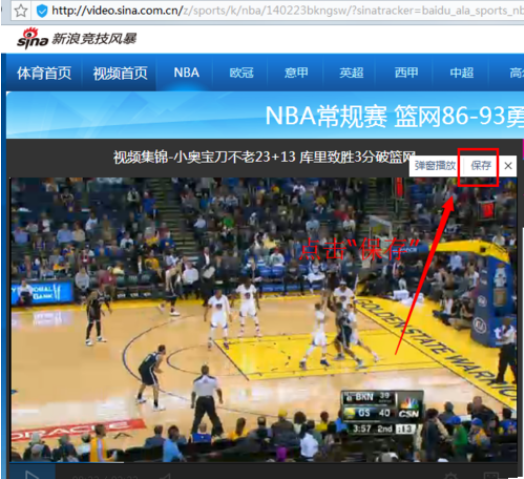Open the 视频首页 navigation tab
The height and width of the screenshot is (479, 524).
click(x=120, y=73)
